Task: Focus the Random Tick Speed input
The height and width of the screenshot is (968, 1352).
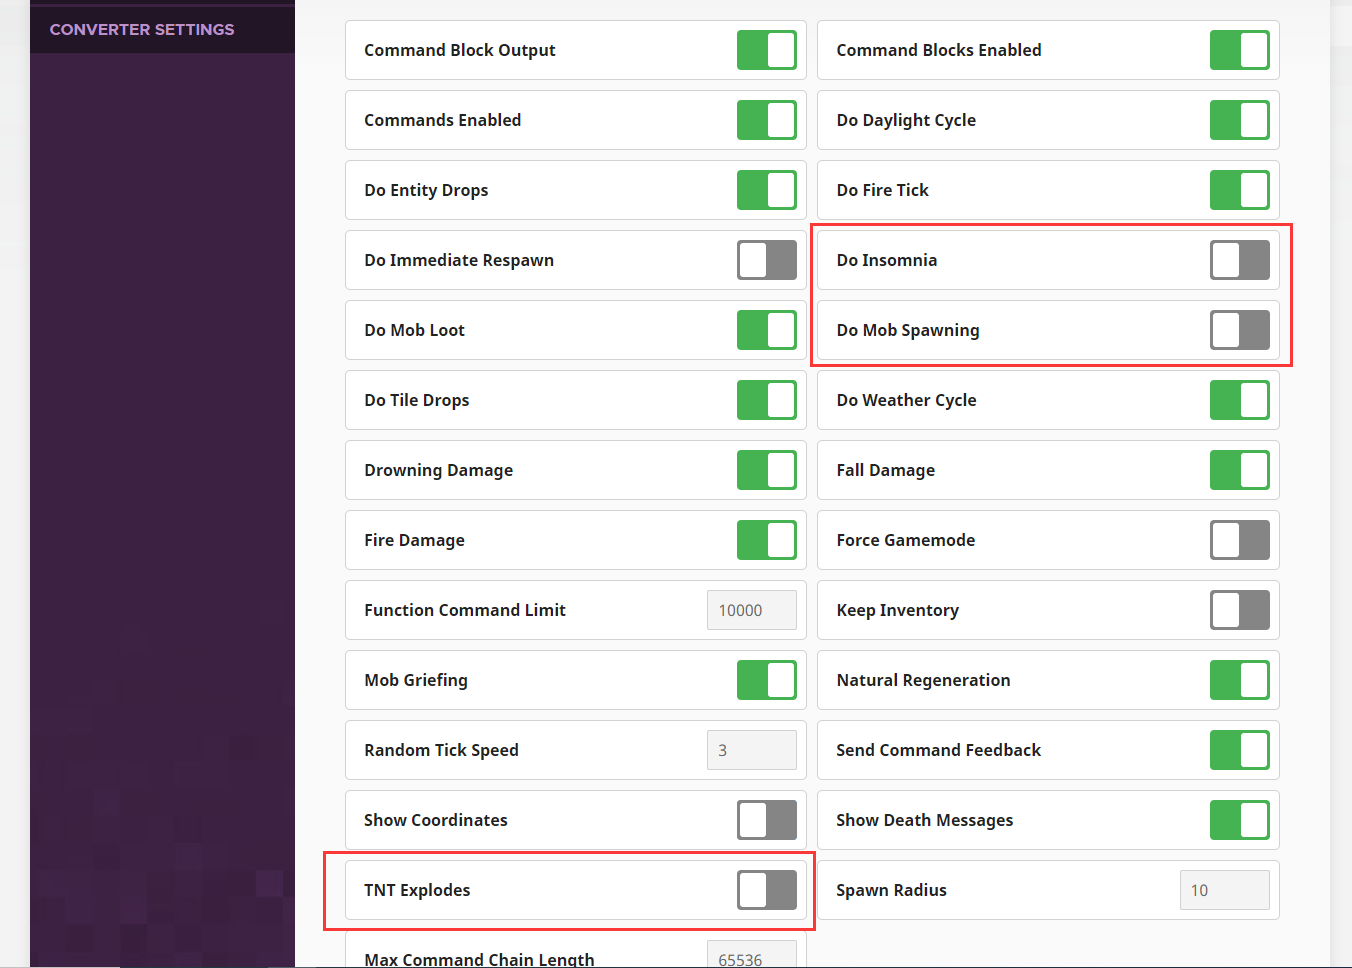Action: (752, 750)
